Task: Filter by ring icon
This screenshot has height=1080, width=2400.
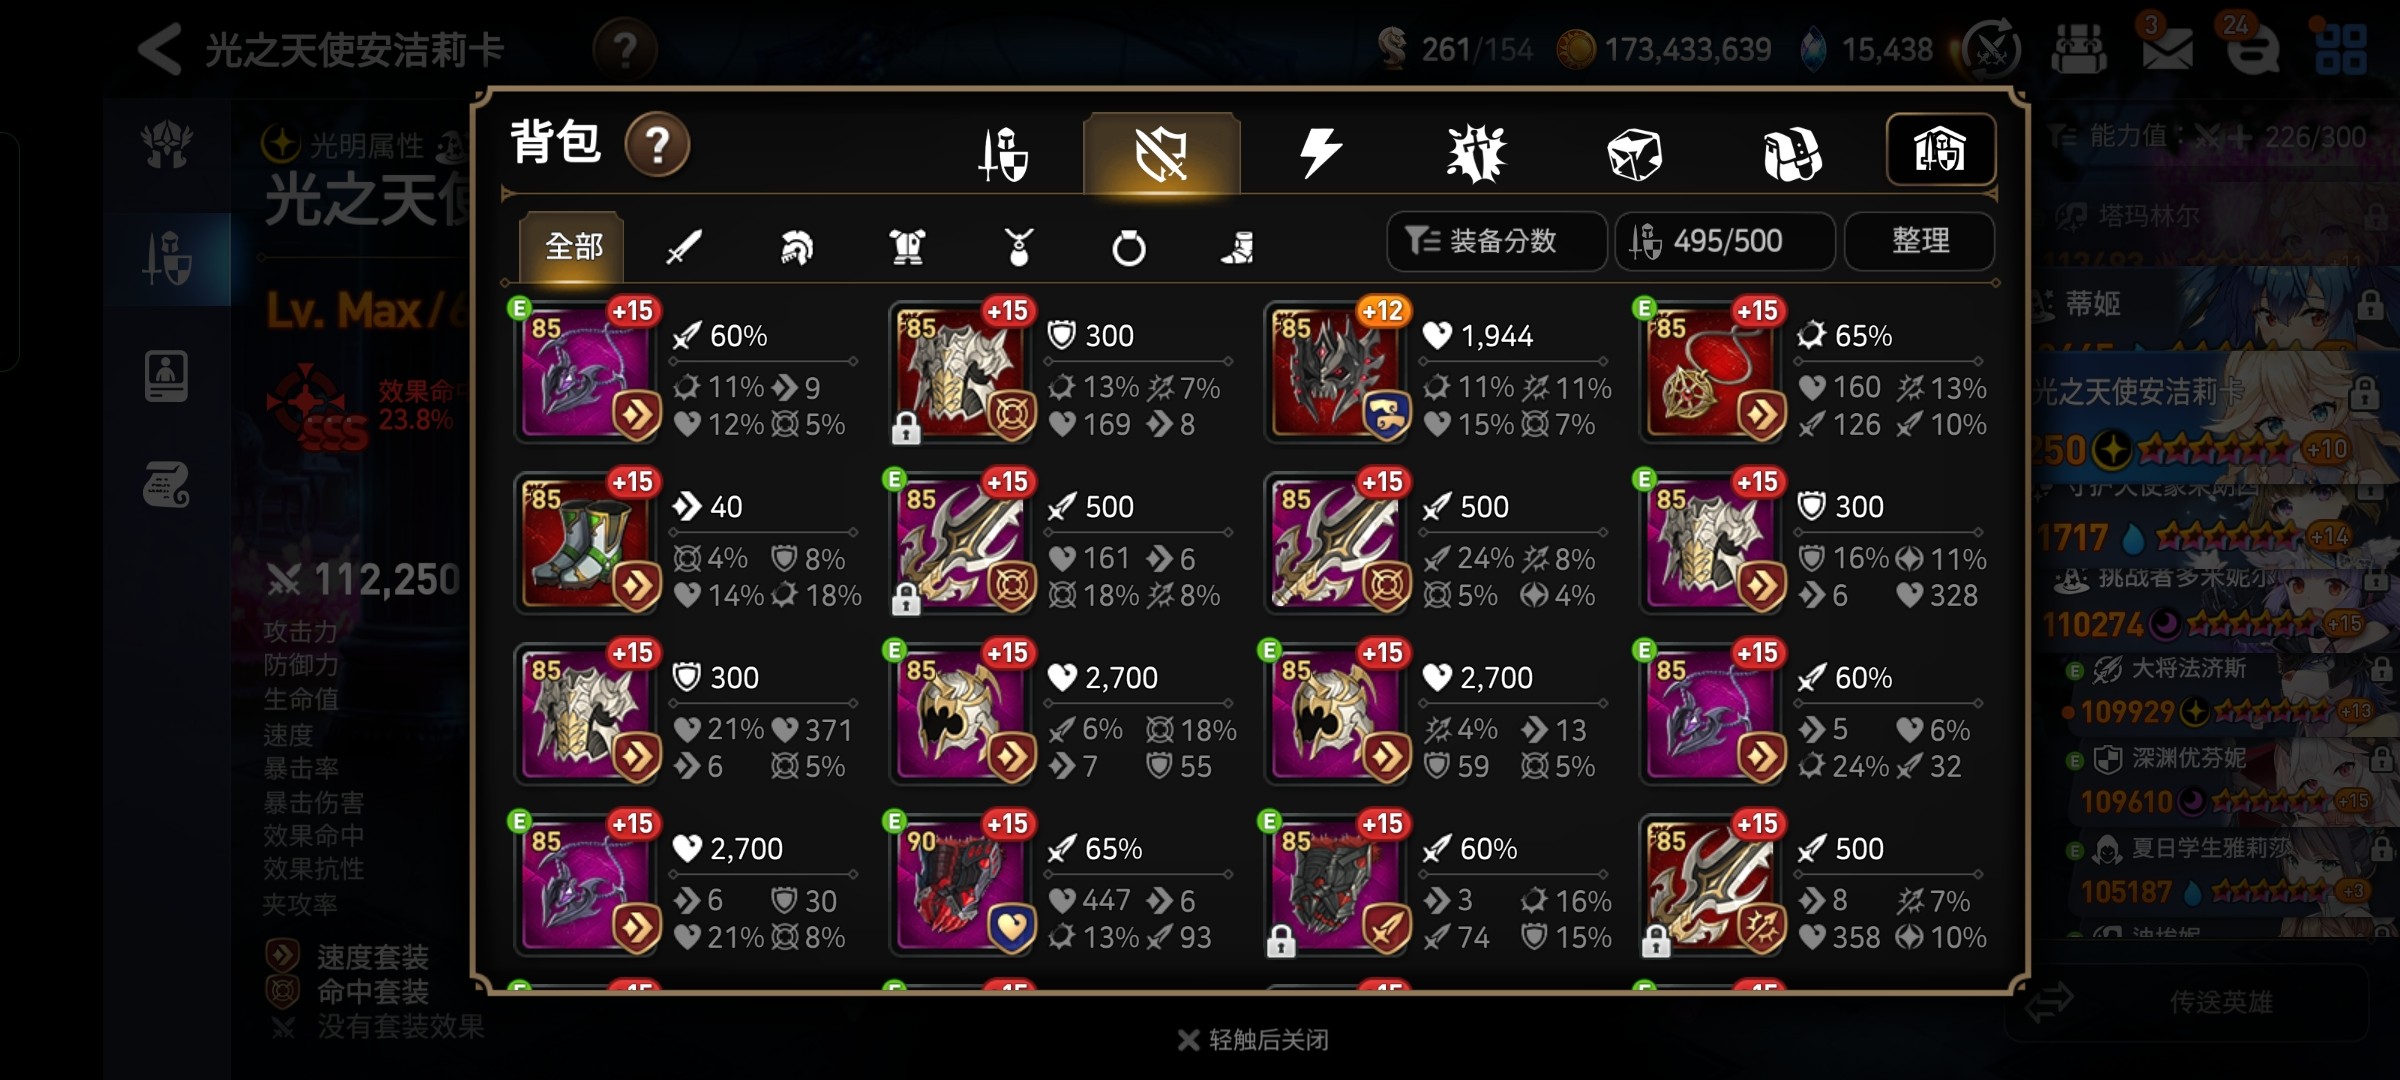Action: 1129,247
